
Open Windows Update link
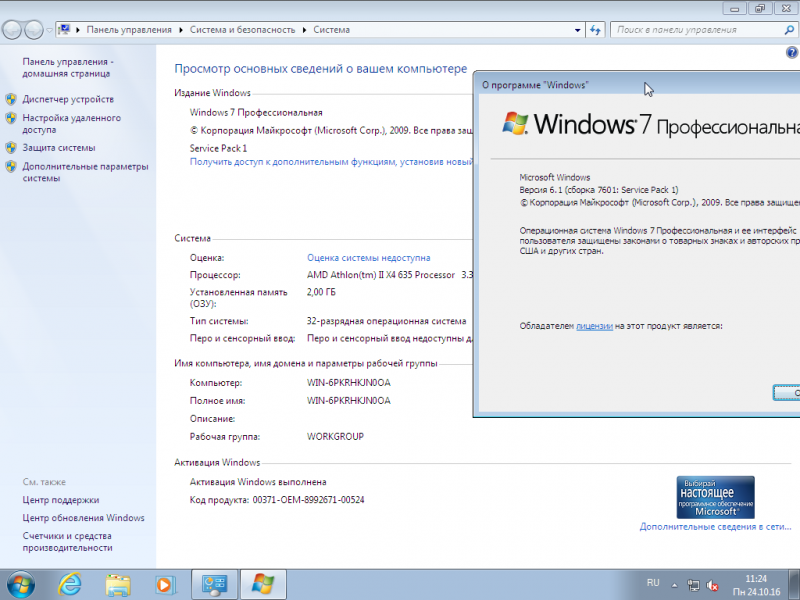coord(83,518)
